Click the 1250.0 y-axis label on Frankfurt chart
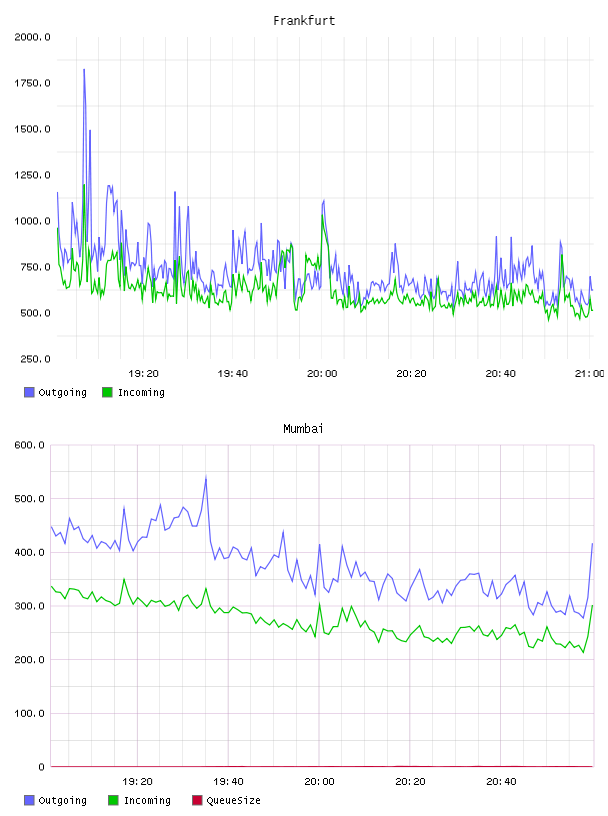Viewport: 608px width, 816px height. [x=32, y=175]
